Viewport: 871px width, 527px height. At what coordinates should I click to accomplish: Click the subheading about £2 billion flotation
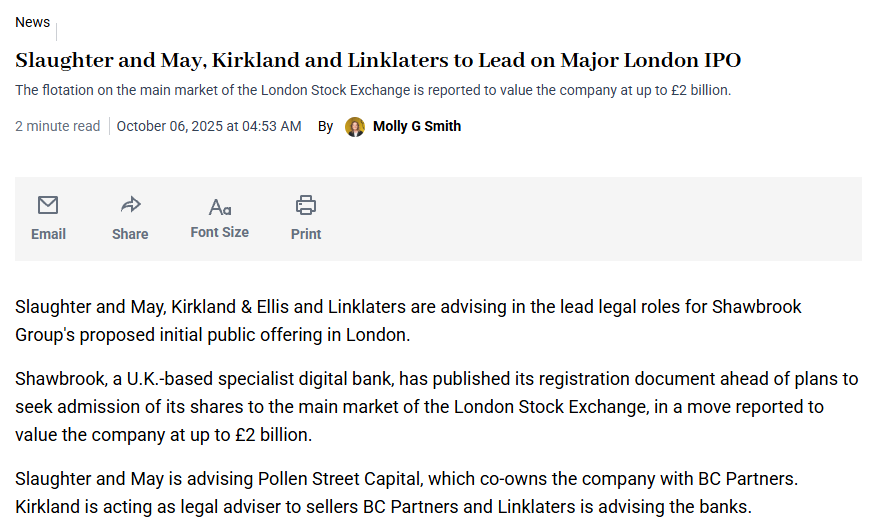373,91
